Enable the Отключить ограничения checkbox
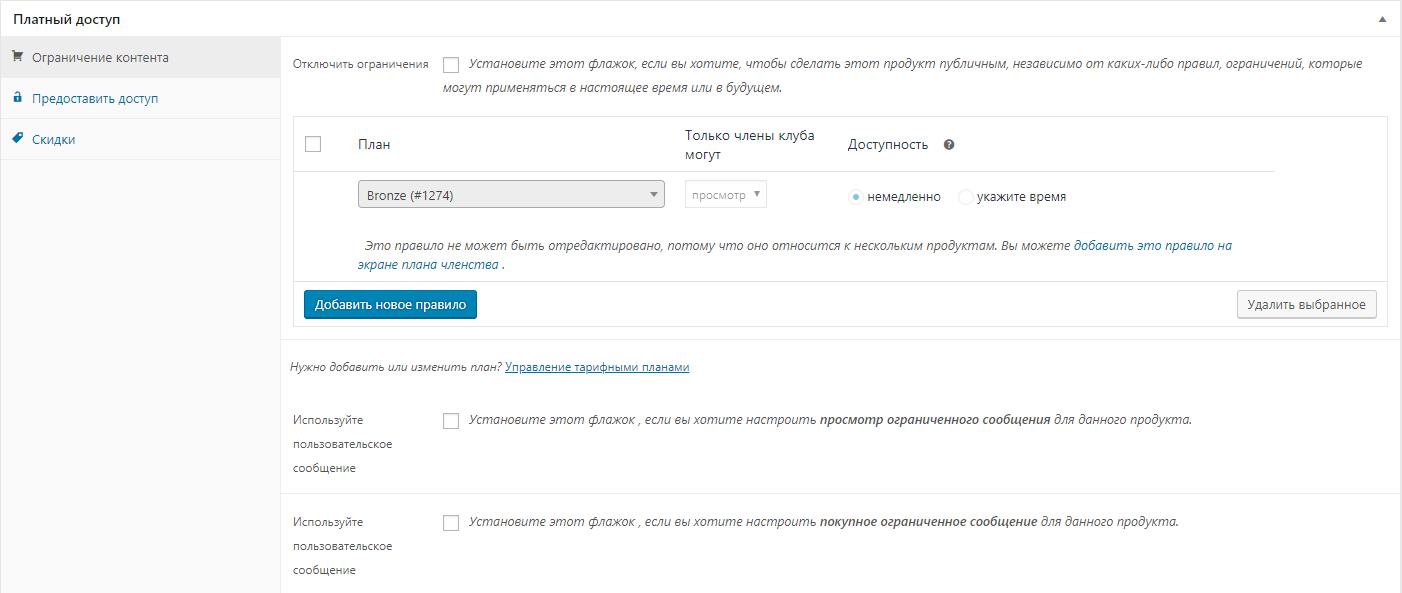1402x593 pixels. [x=451, y=65]
